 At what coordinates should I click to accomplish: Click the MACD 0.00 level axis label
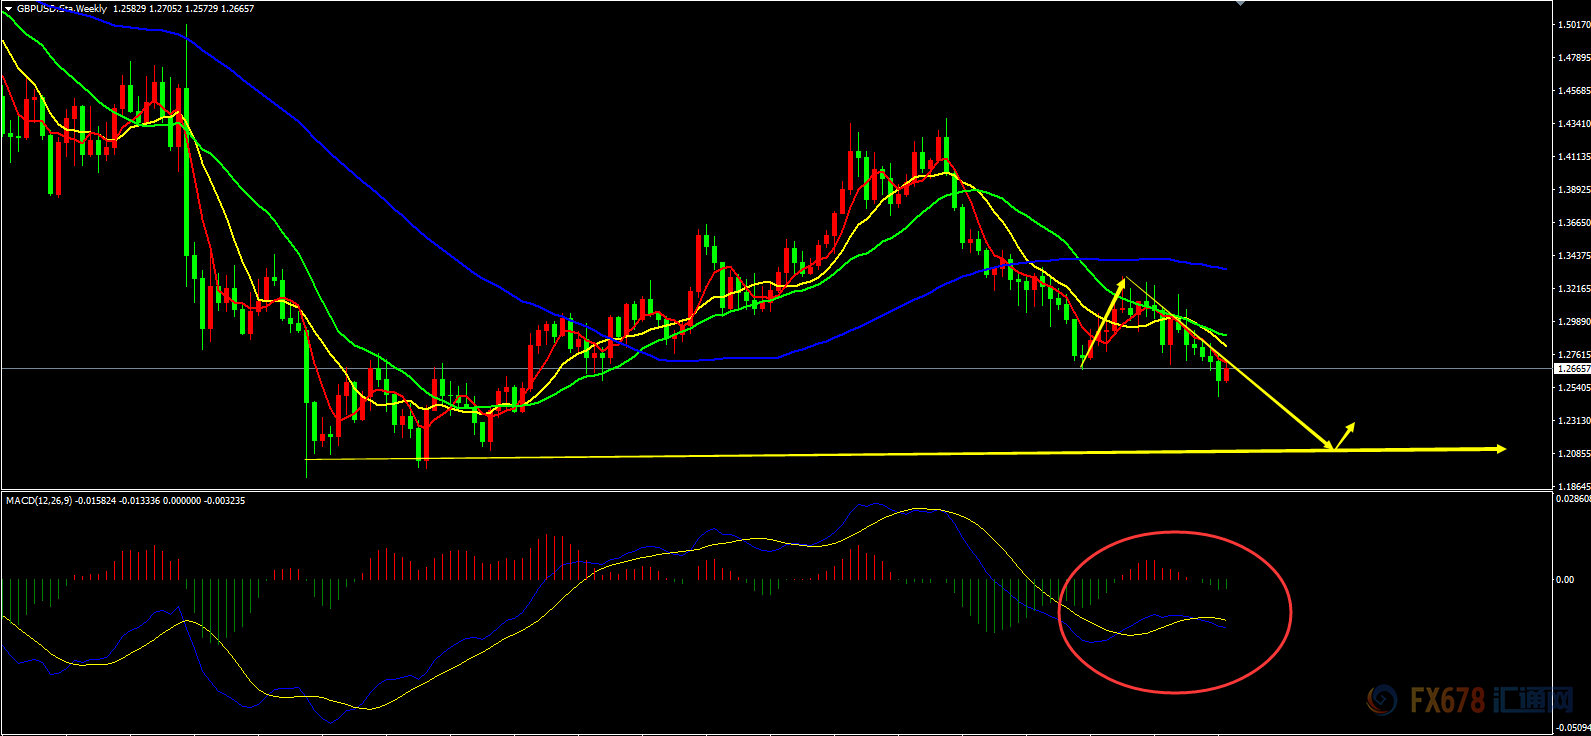[1564, 580]
